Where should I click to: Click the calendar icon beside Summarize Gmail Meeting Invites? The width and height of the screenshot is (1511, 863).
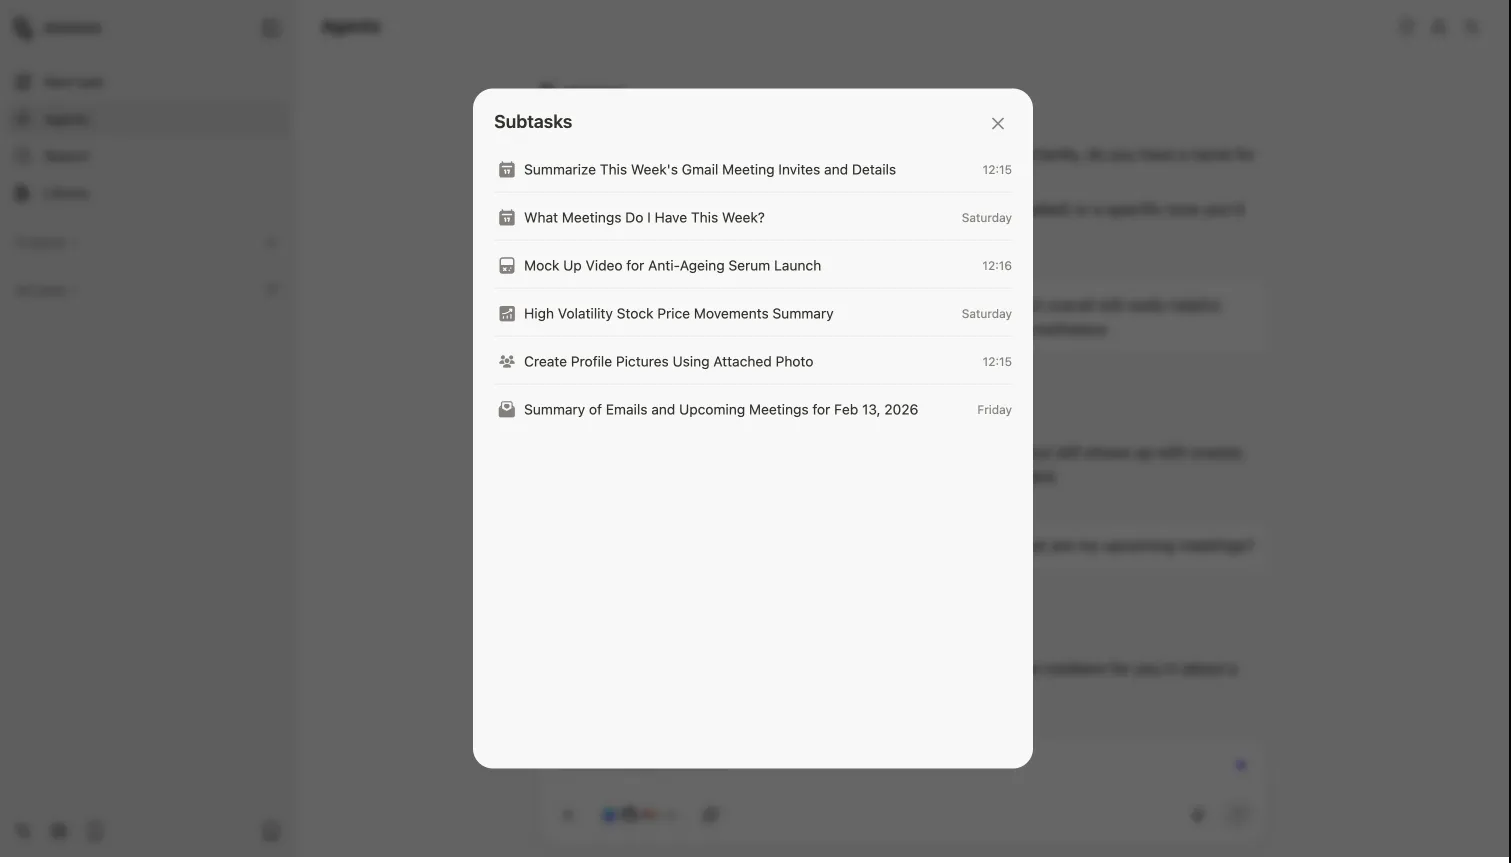[507, 170]
